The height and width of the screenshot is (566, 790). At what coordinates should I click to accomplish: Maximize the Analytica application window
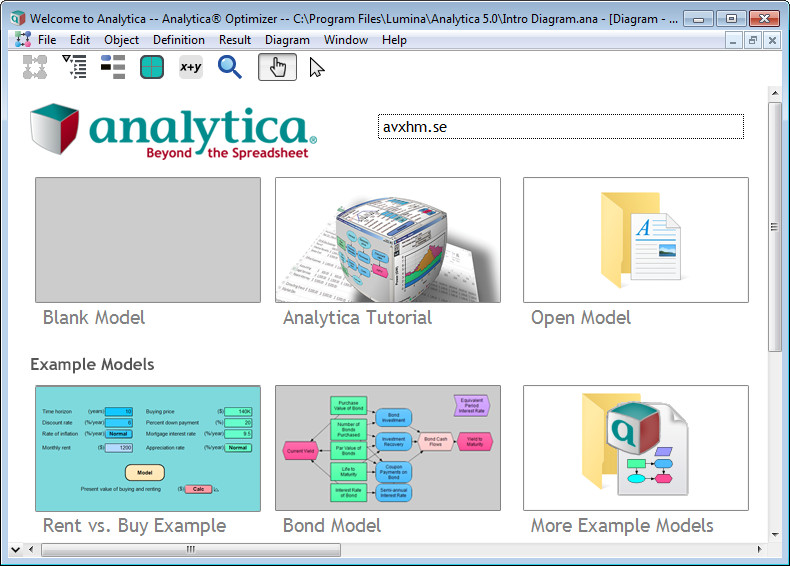(731, 19)
